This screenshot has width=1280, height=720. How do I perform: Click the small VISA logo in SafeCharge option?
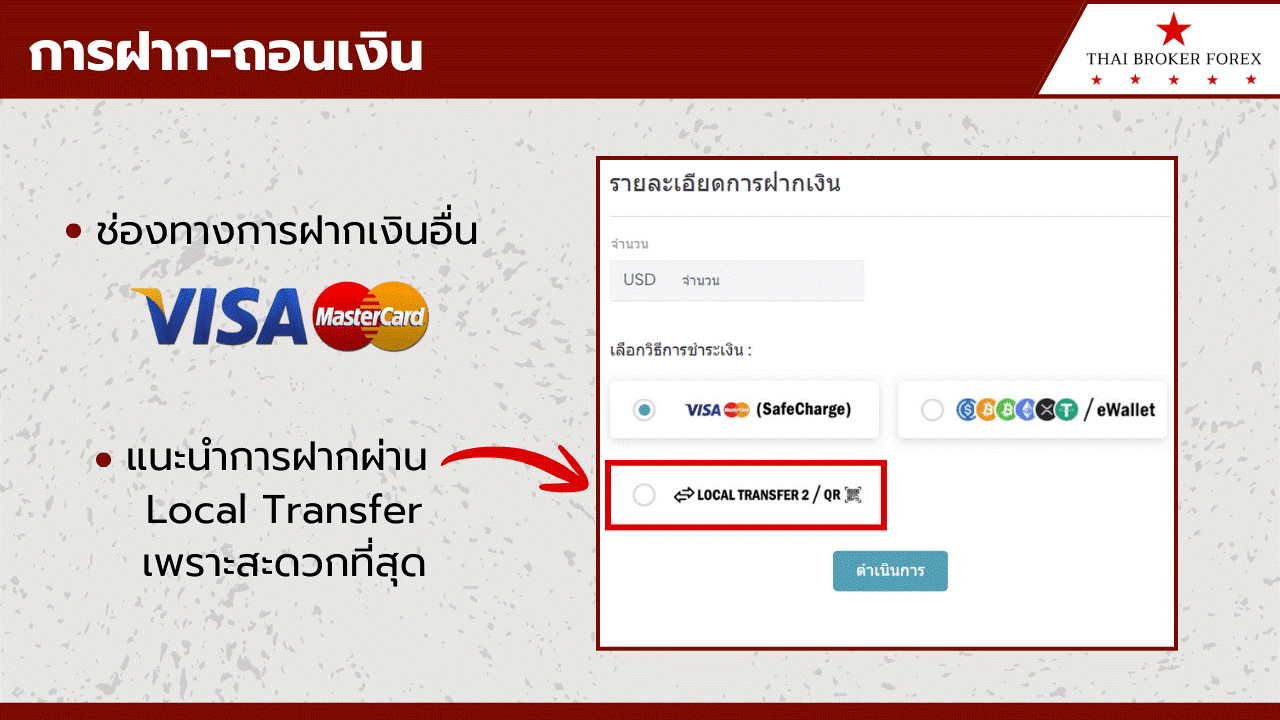point(703,410)
